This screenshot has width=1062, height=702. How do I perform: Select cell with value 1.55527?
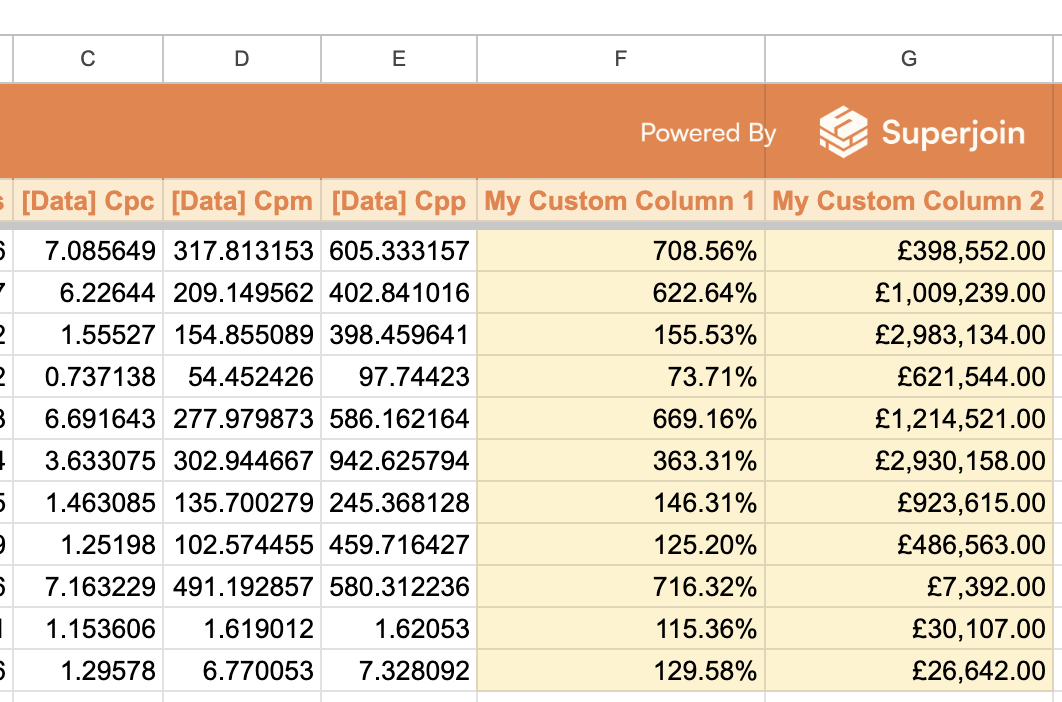click(x=88, y=335)
